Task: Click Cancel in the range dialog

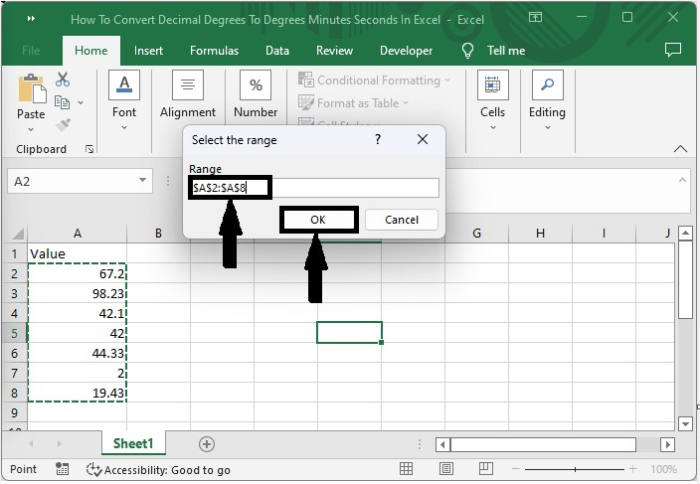Action: tap(401, 220)
